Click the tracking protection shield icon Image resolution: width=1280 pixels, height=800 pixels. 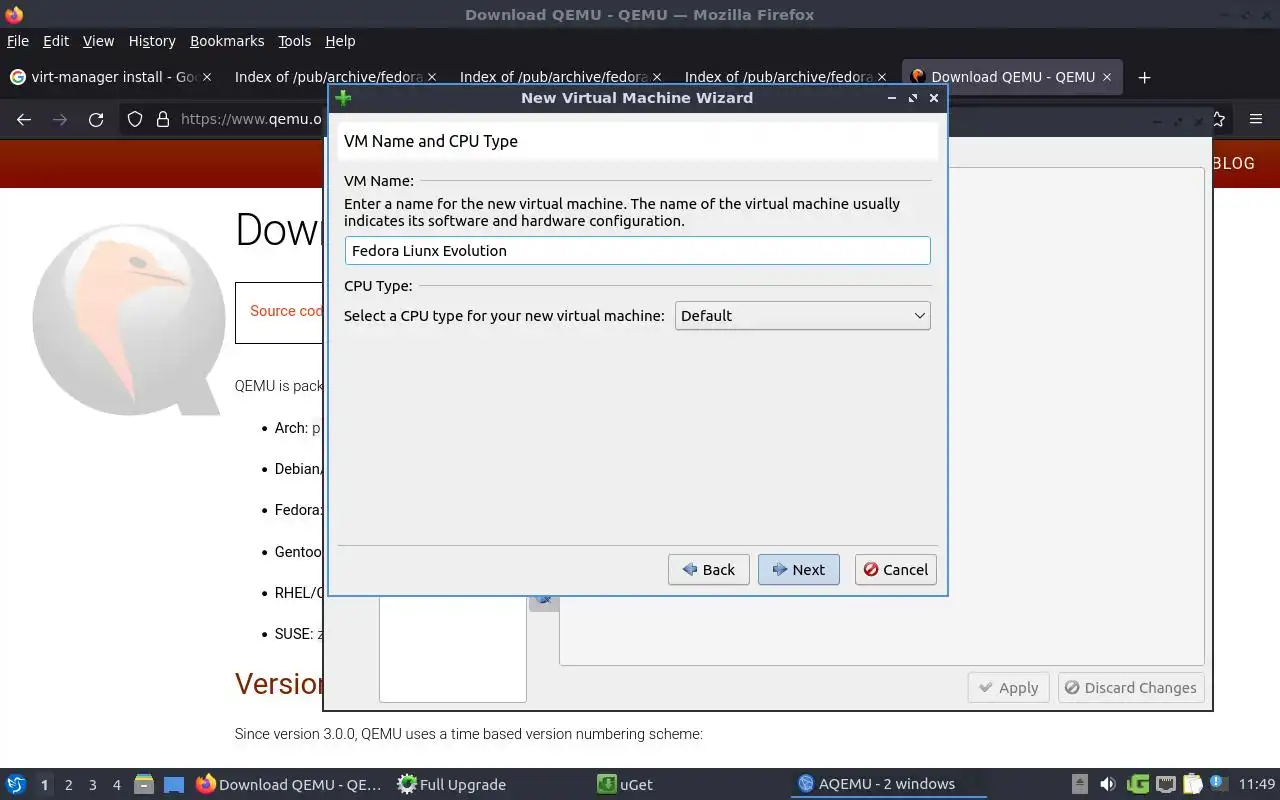(x=135, y=119)
